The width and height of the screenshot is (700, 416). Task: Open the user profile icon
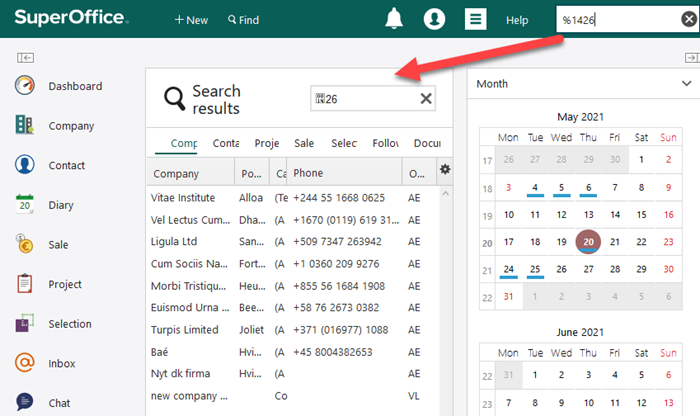point(434,20)
